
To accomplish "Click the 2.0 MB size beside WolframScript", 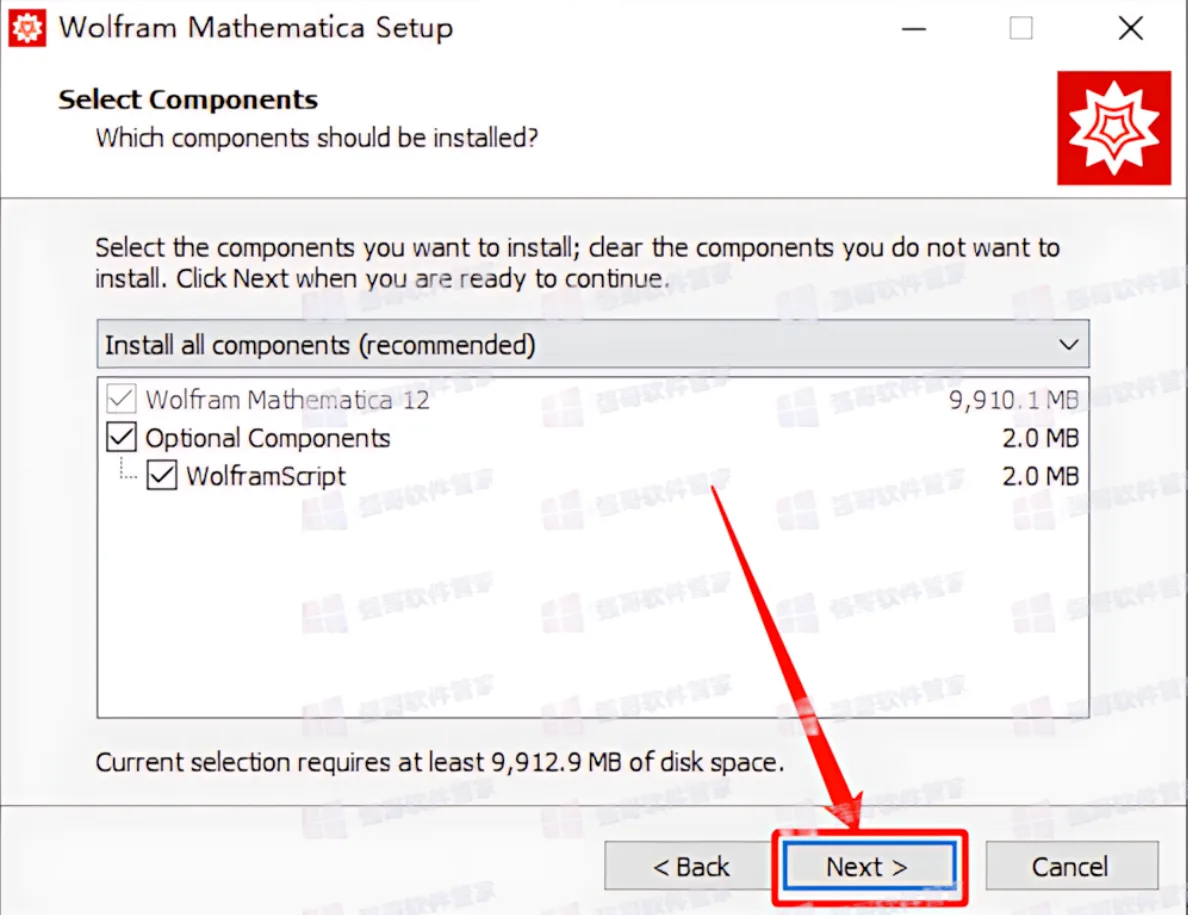I will click(1040, 476).
